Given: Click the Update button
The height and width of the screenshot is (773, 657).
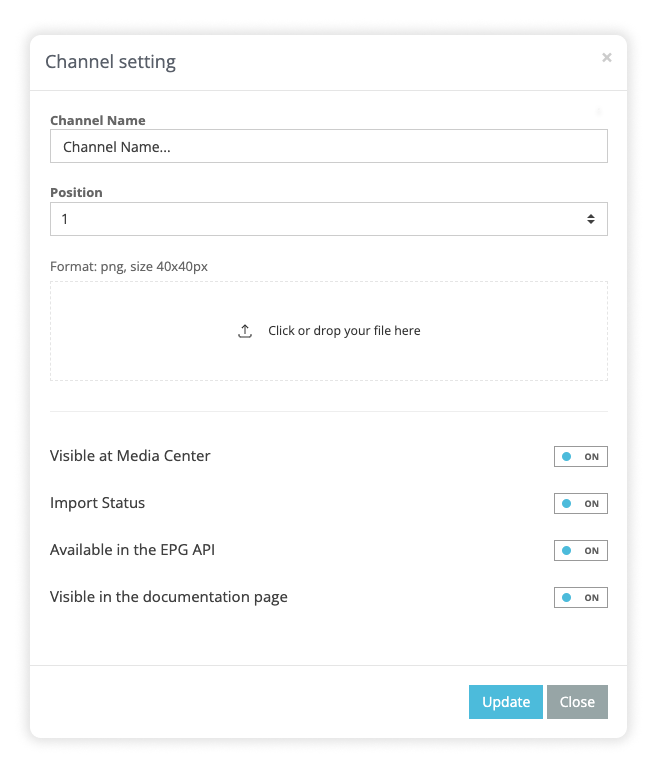Looking at the screenshot, I should [506, 702].
